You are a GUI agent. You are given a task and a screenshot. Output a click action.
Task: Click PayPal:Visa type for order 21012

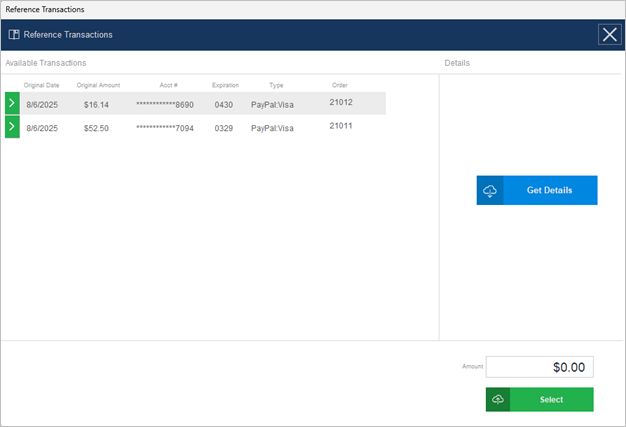coord(272,105)
